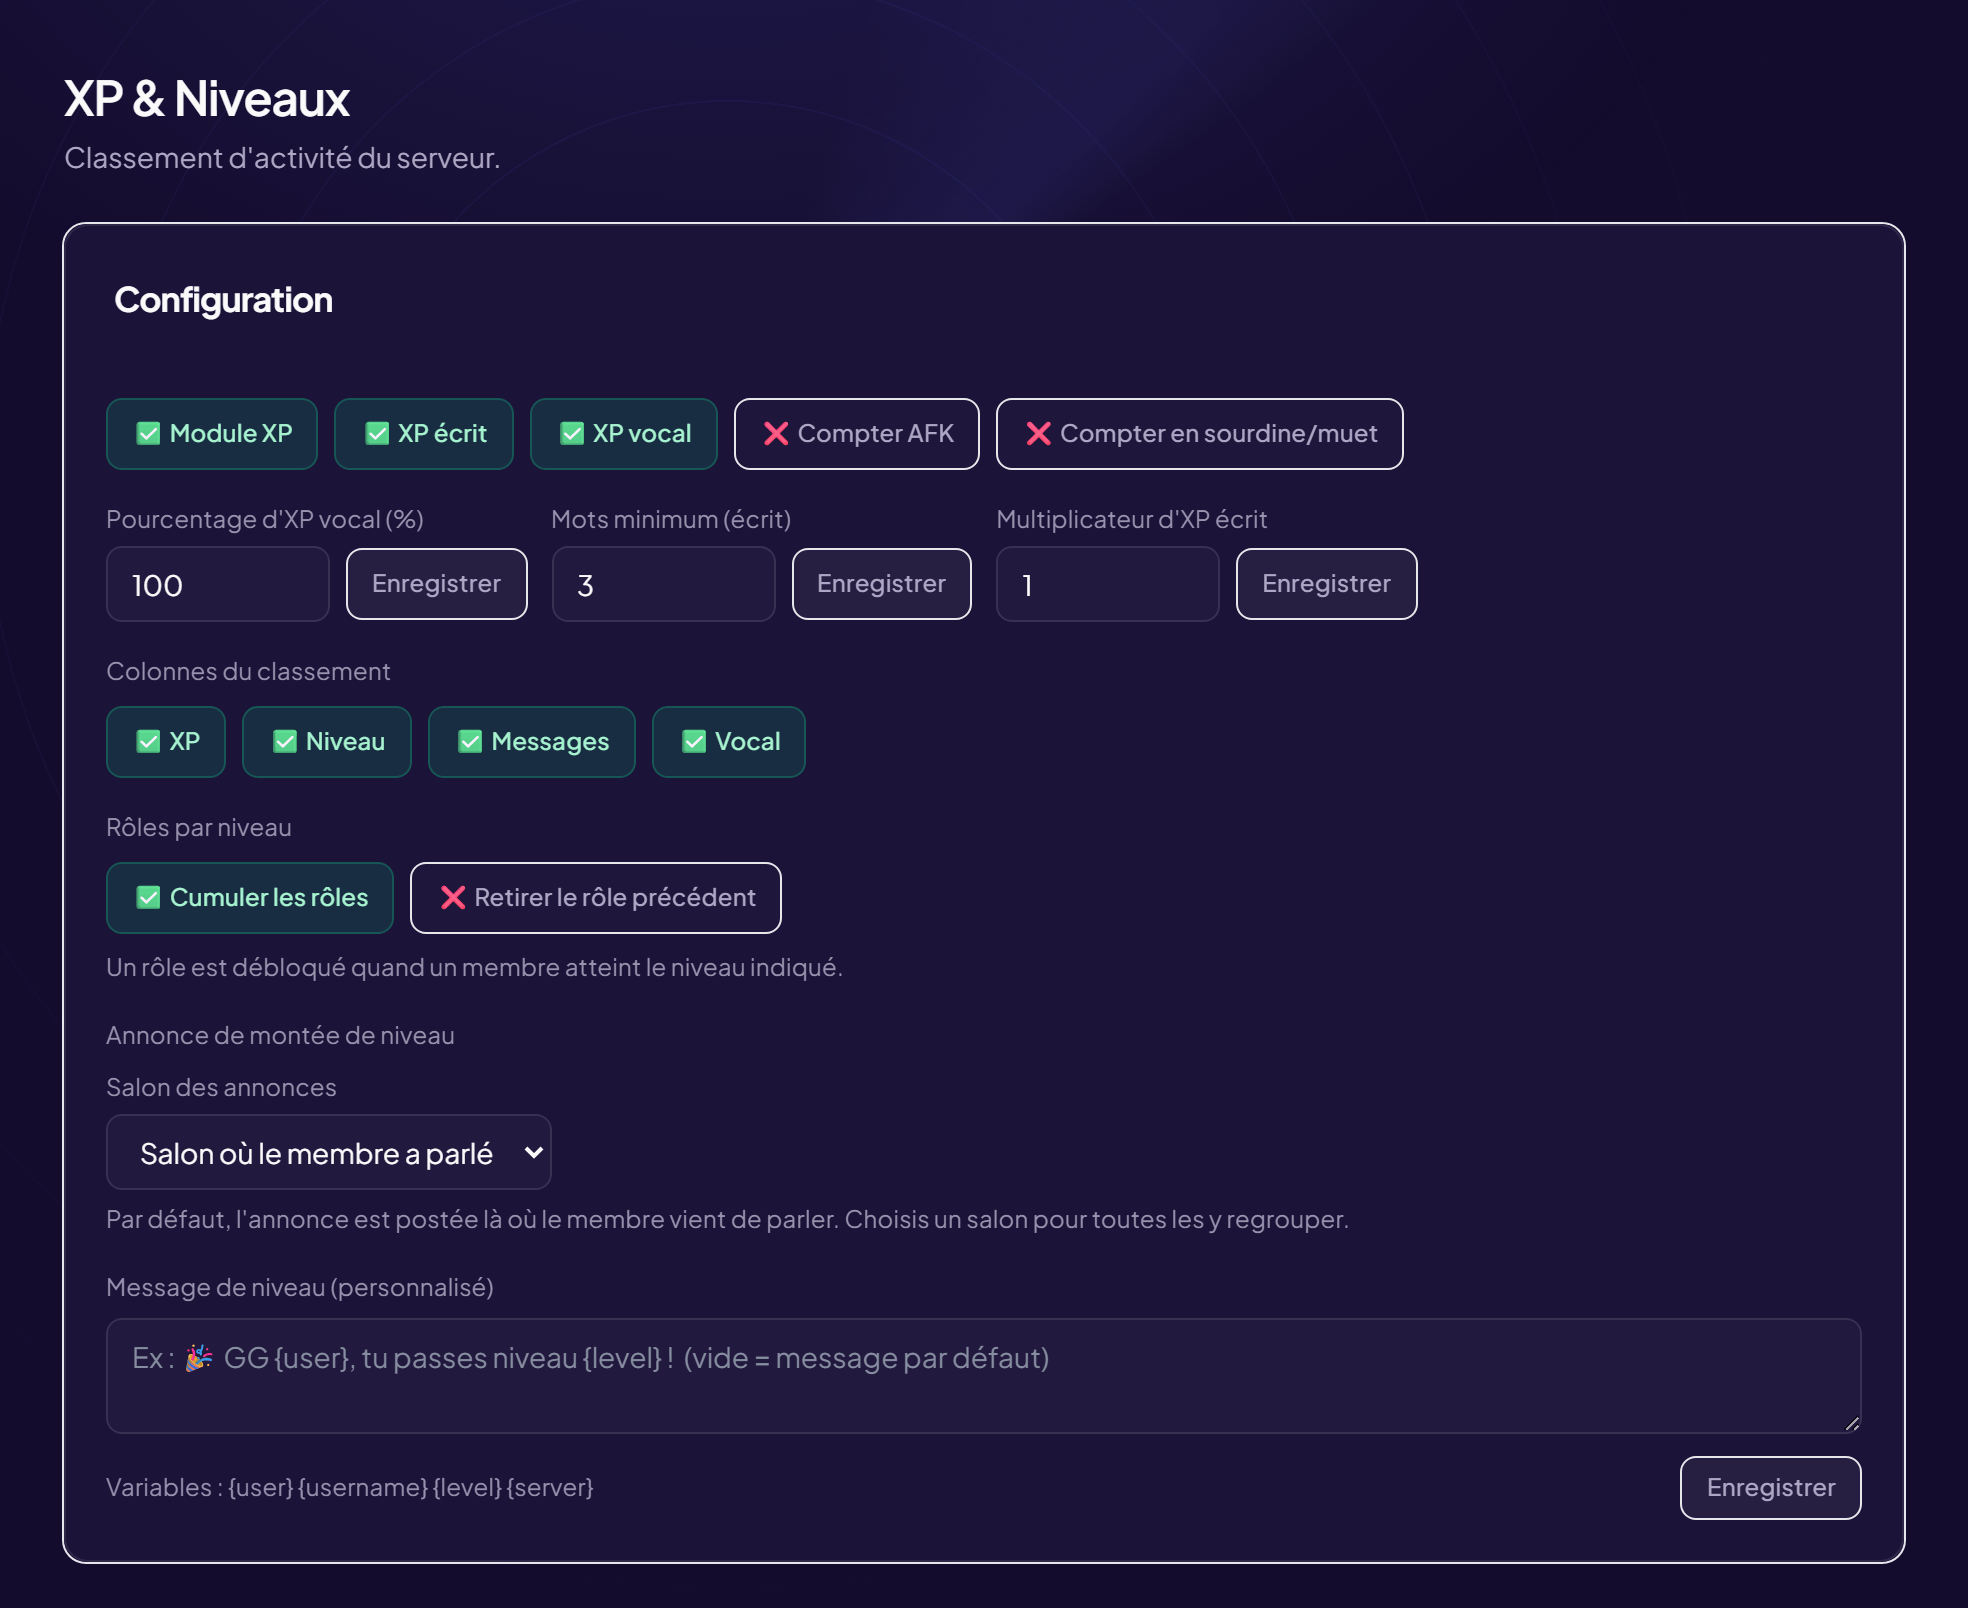Click the Mots minimum input field
This screenshot has width=1968, height=1608.
(664, 584)
